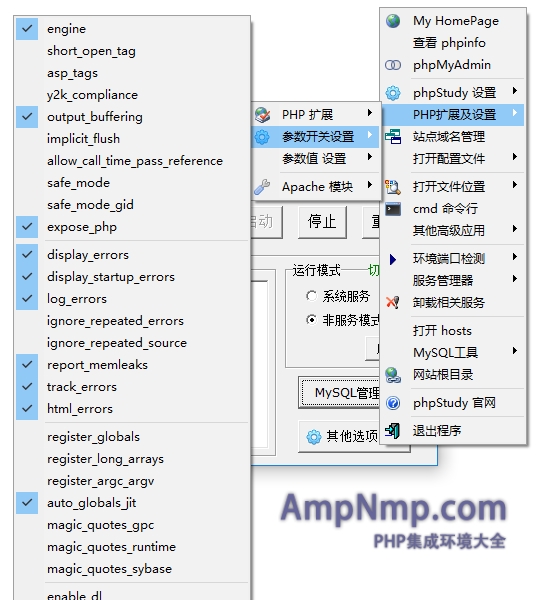Expand the 打开文件位置 submenu arrow
This screenshot has height=600, width=556.
[x=515, y=185]
